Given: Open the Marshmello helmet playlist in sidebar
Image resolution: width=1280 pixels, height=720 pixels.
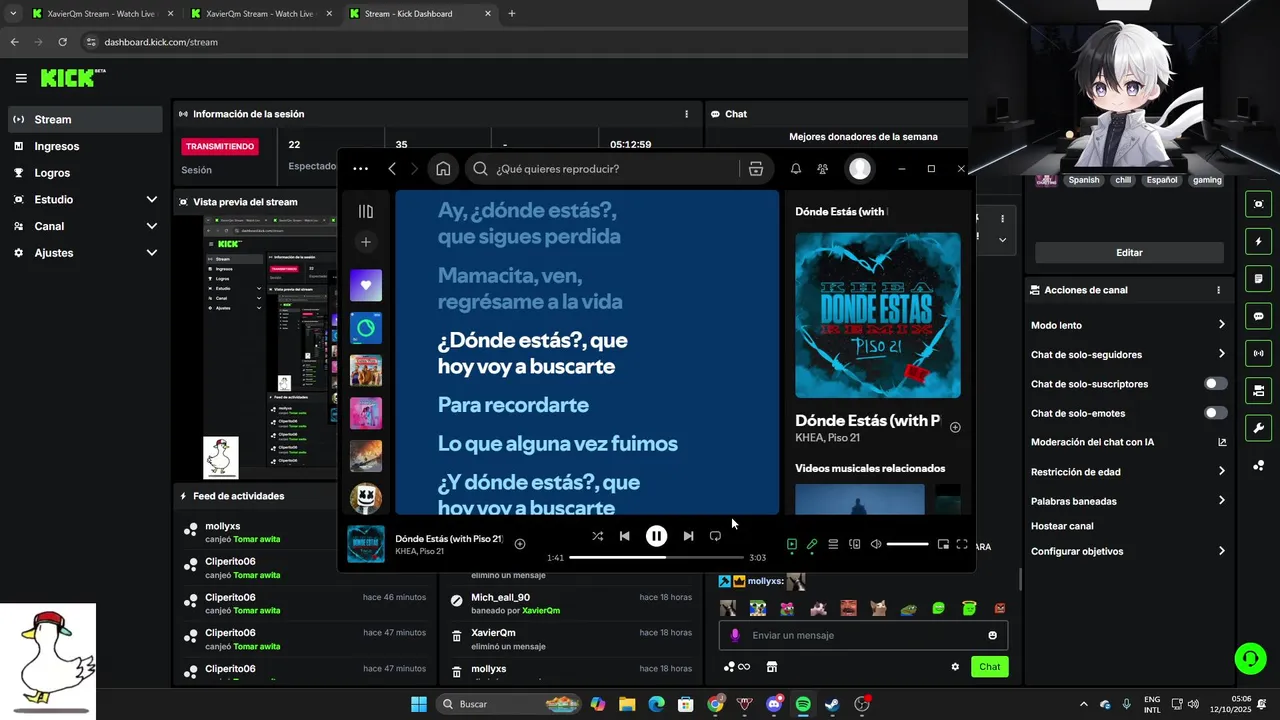Looking at the screenshot, I should coord(366,498).
